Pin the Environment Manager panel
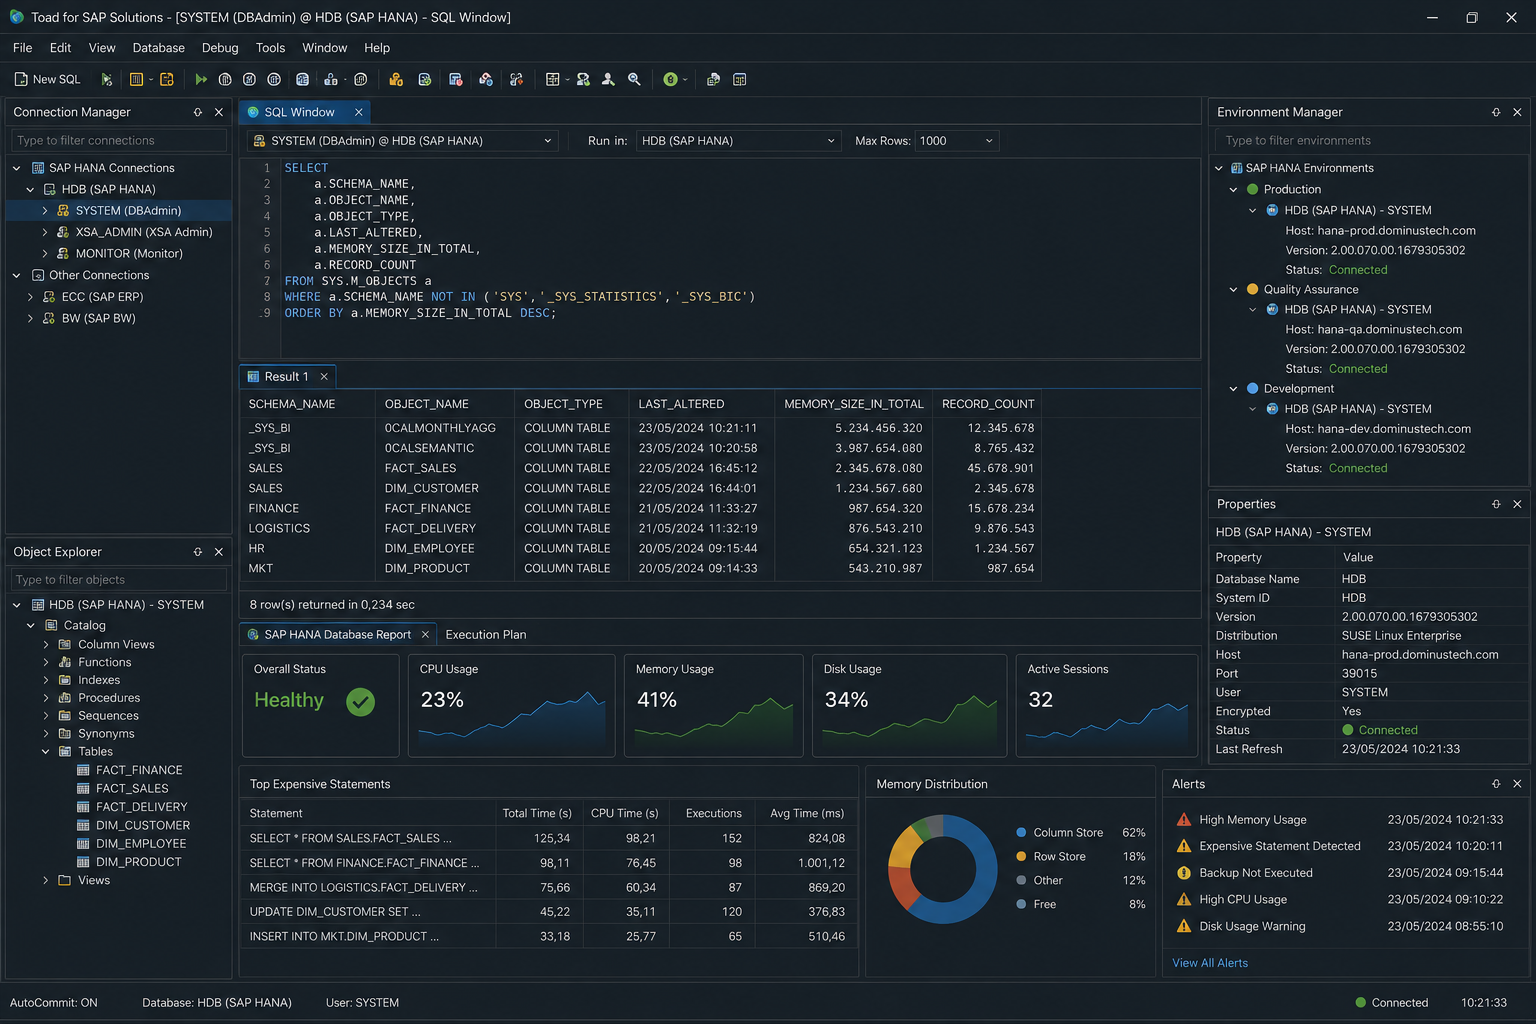This screenshot has width=1536, height=1024. click(x=1496, y=112)
